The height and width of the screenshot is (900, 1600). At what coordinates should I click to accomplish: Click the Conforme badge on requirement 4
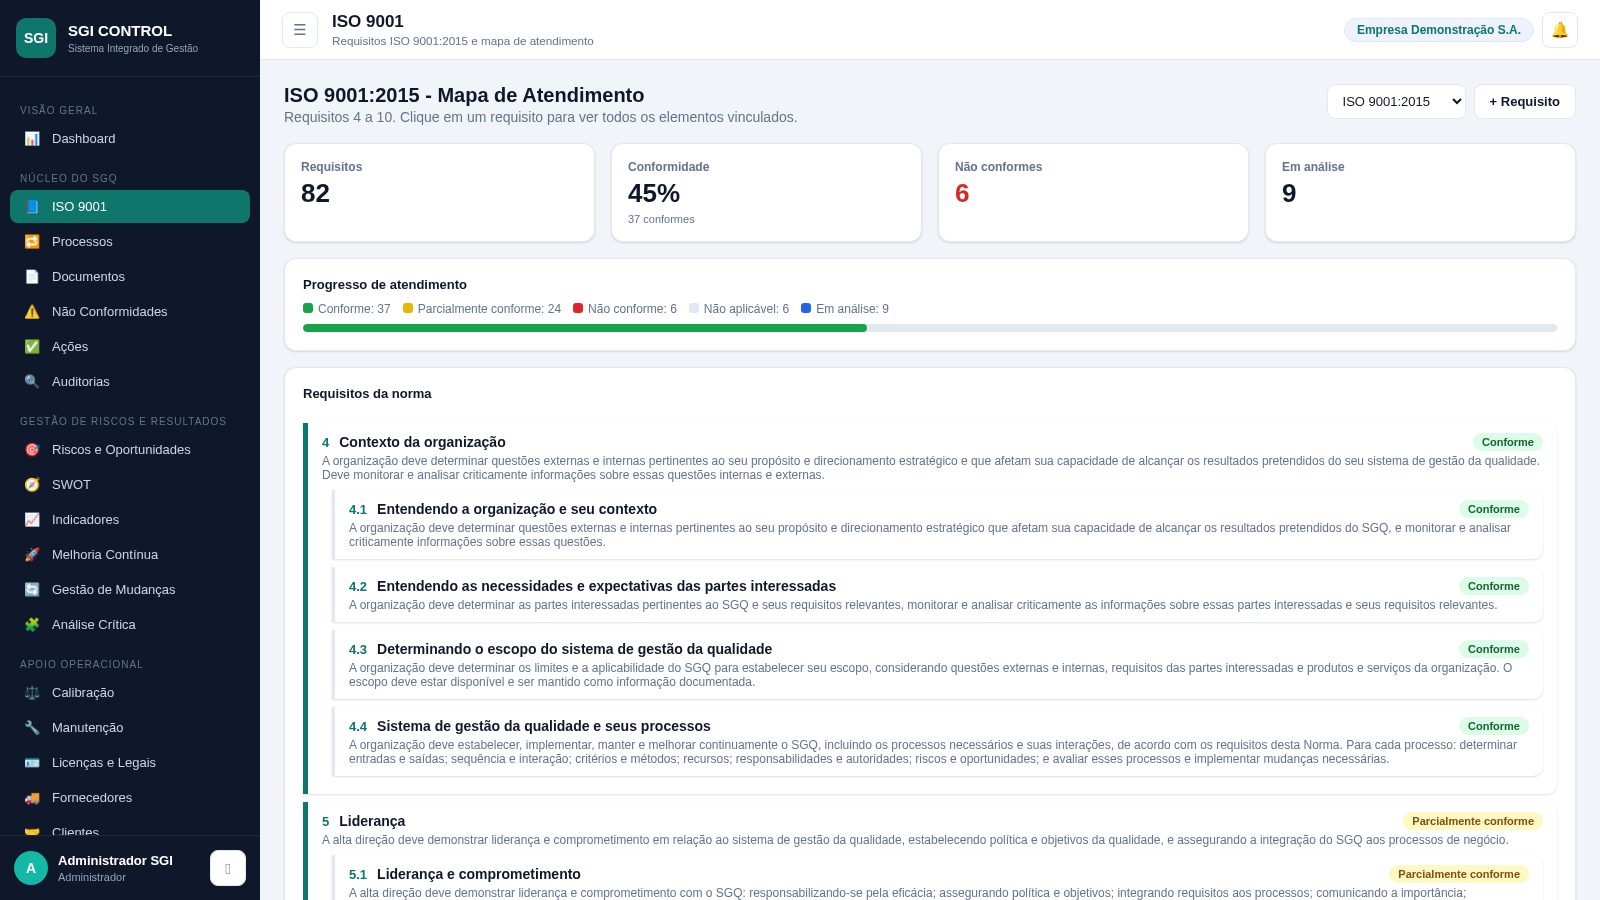tap(1508, 442)
